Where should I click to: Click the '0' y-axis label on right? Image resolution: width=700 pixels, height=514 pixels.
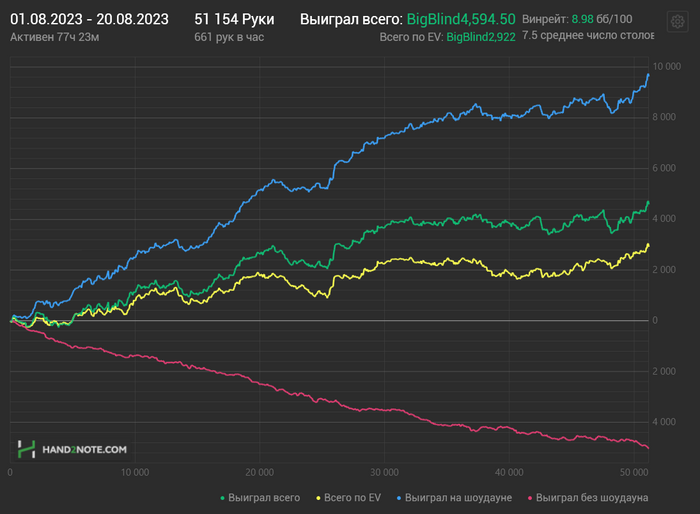(x=655, y=320)
